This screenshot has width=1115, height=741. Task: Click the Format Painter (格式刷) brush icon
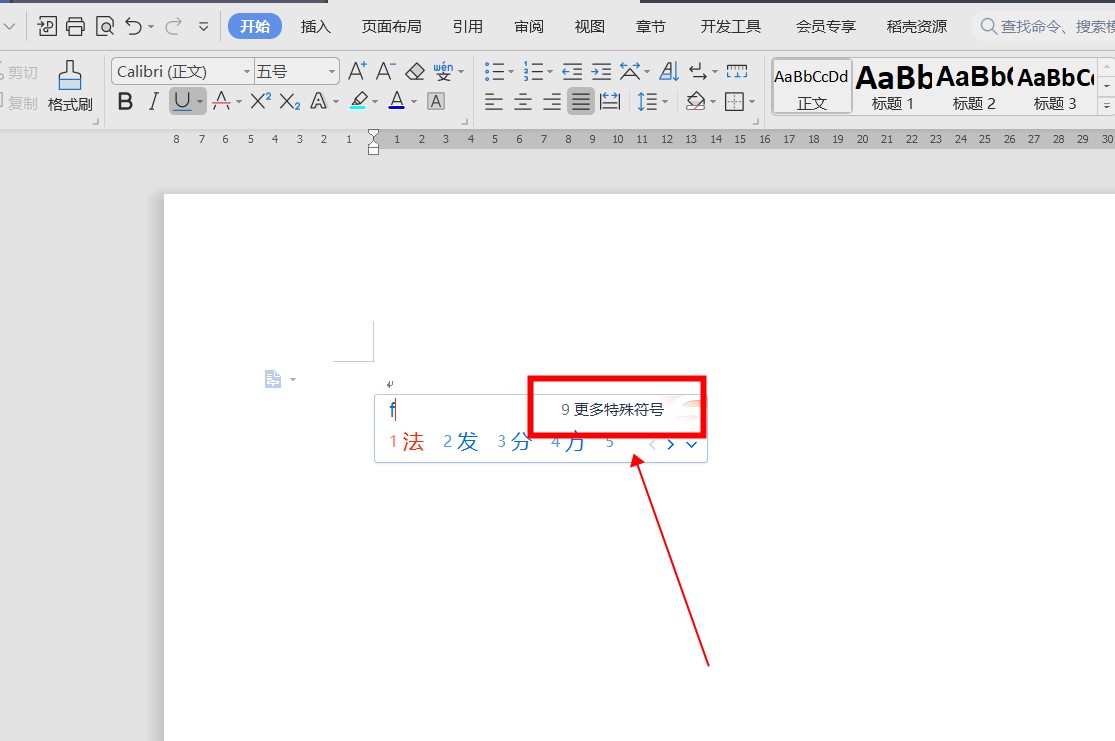[x=69, y=77]
